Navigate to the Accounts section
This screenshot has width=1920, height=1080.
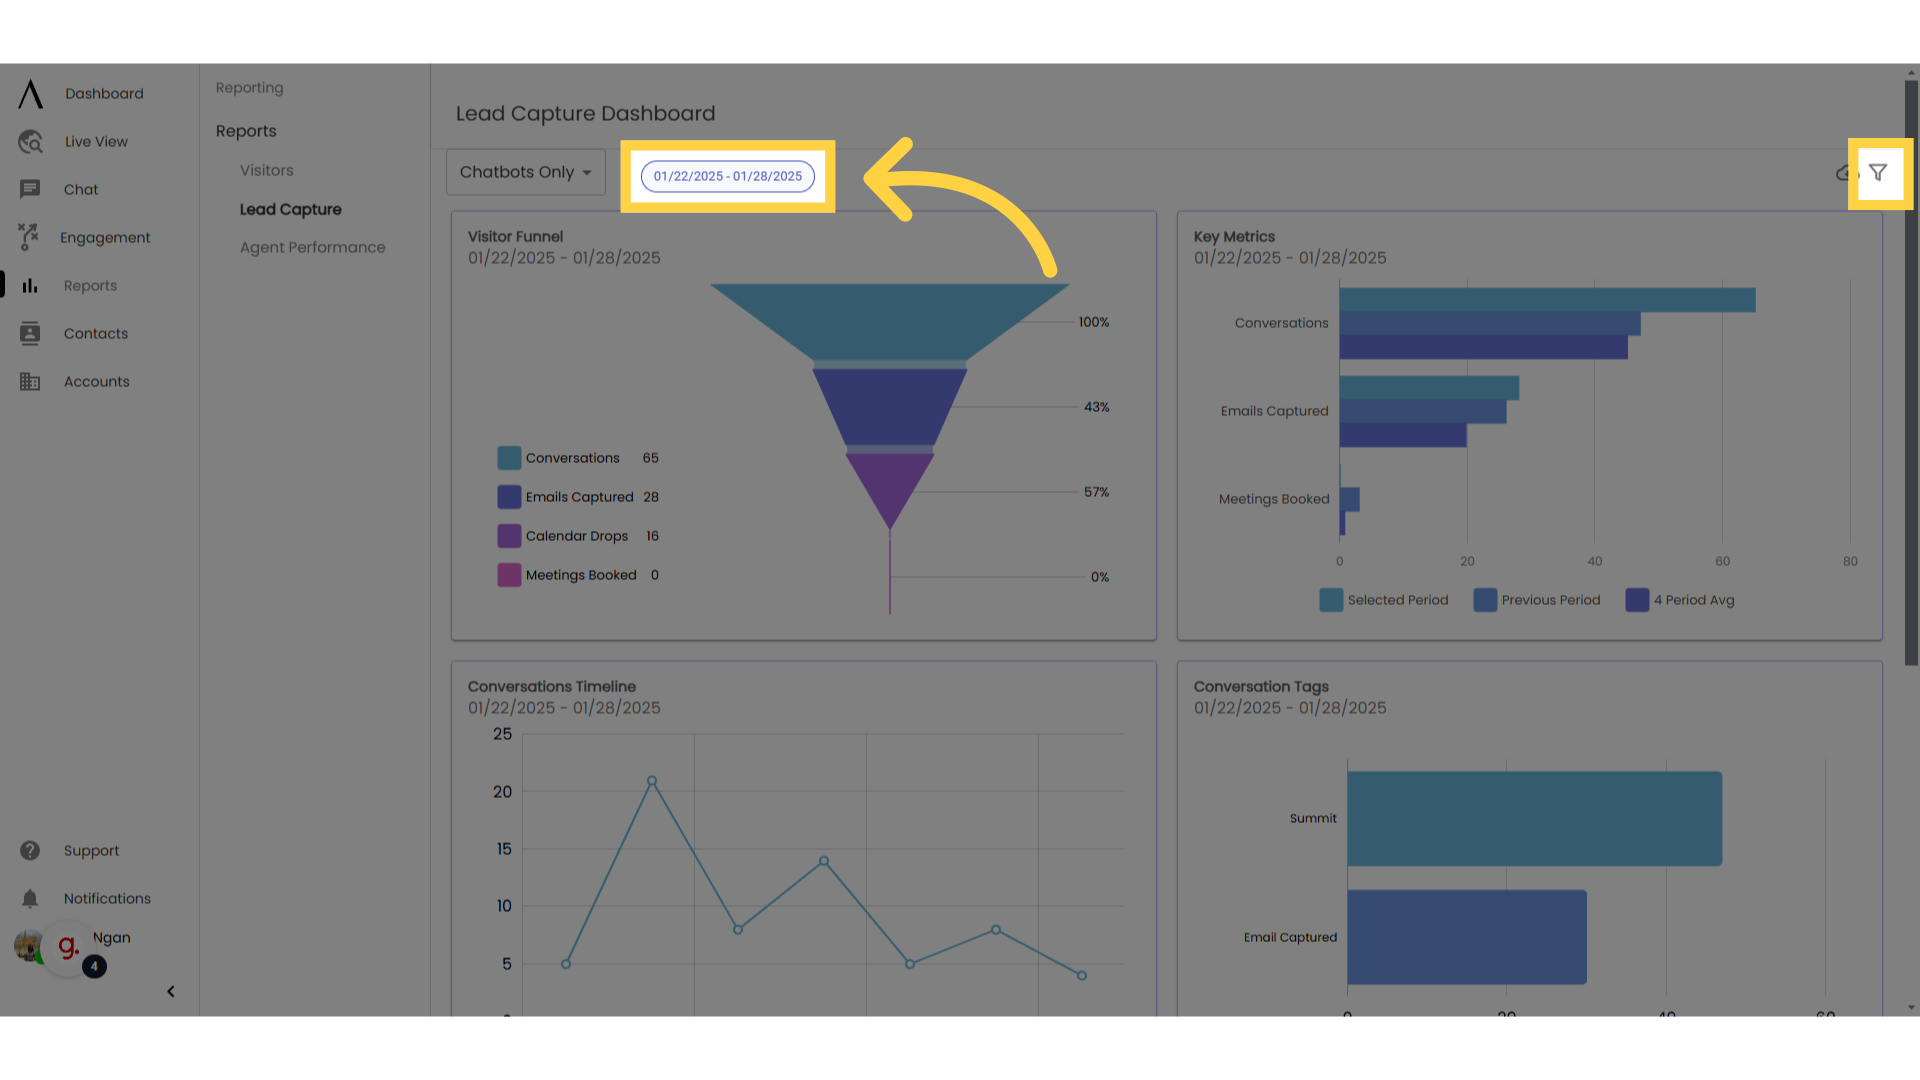(96, 381)
